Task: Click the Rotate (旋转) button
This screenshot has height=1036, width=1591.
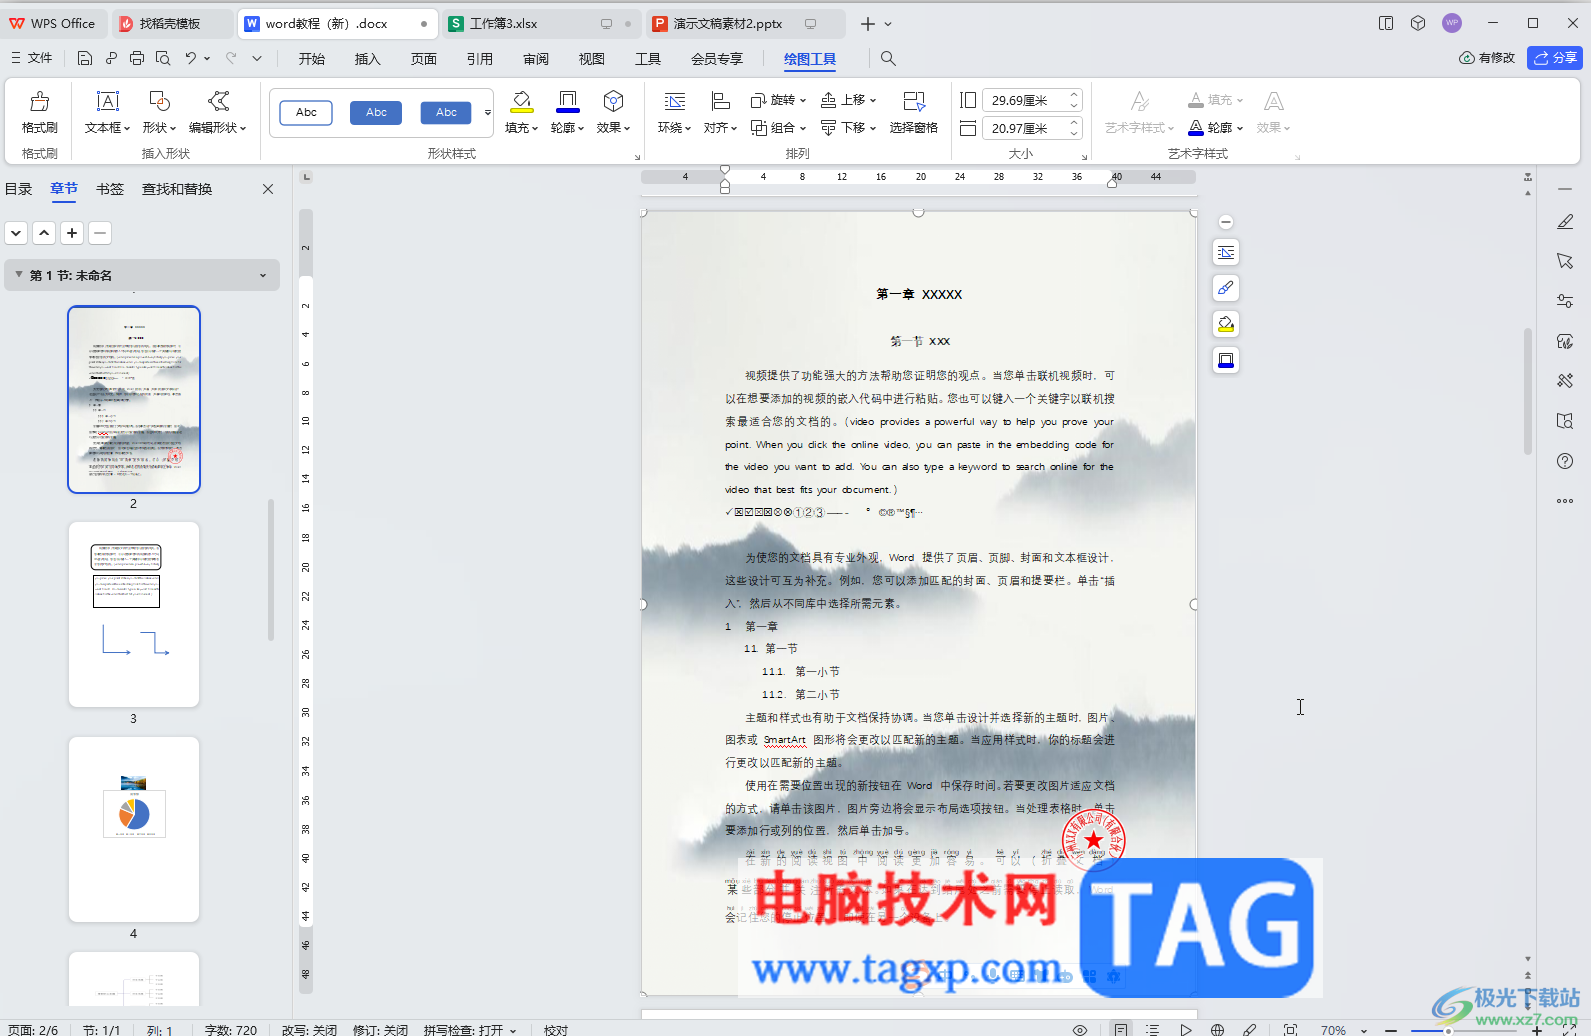Action: pos(778,100)
